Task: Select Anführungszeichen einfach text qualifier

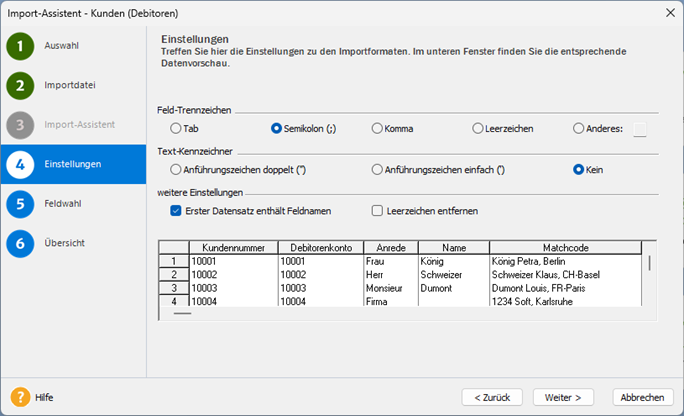Action: (x=377, y=170)
